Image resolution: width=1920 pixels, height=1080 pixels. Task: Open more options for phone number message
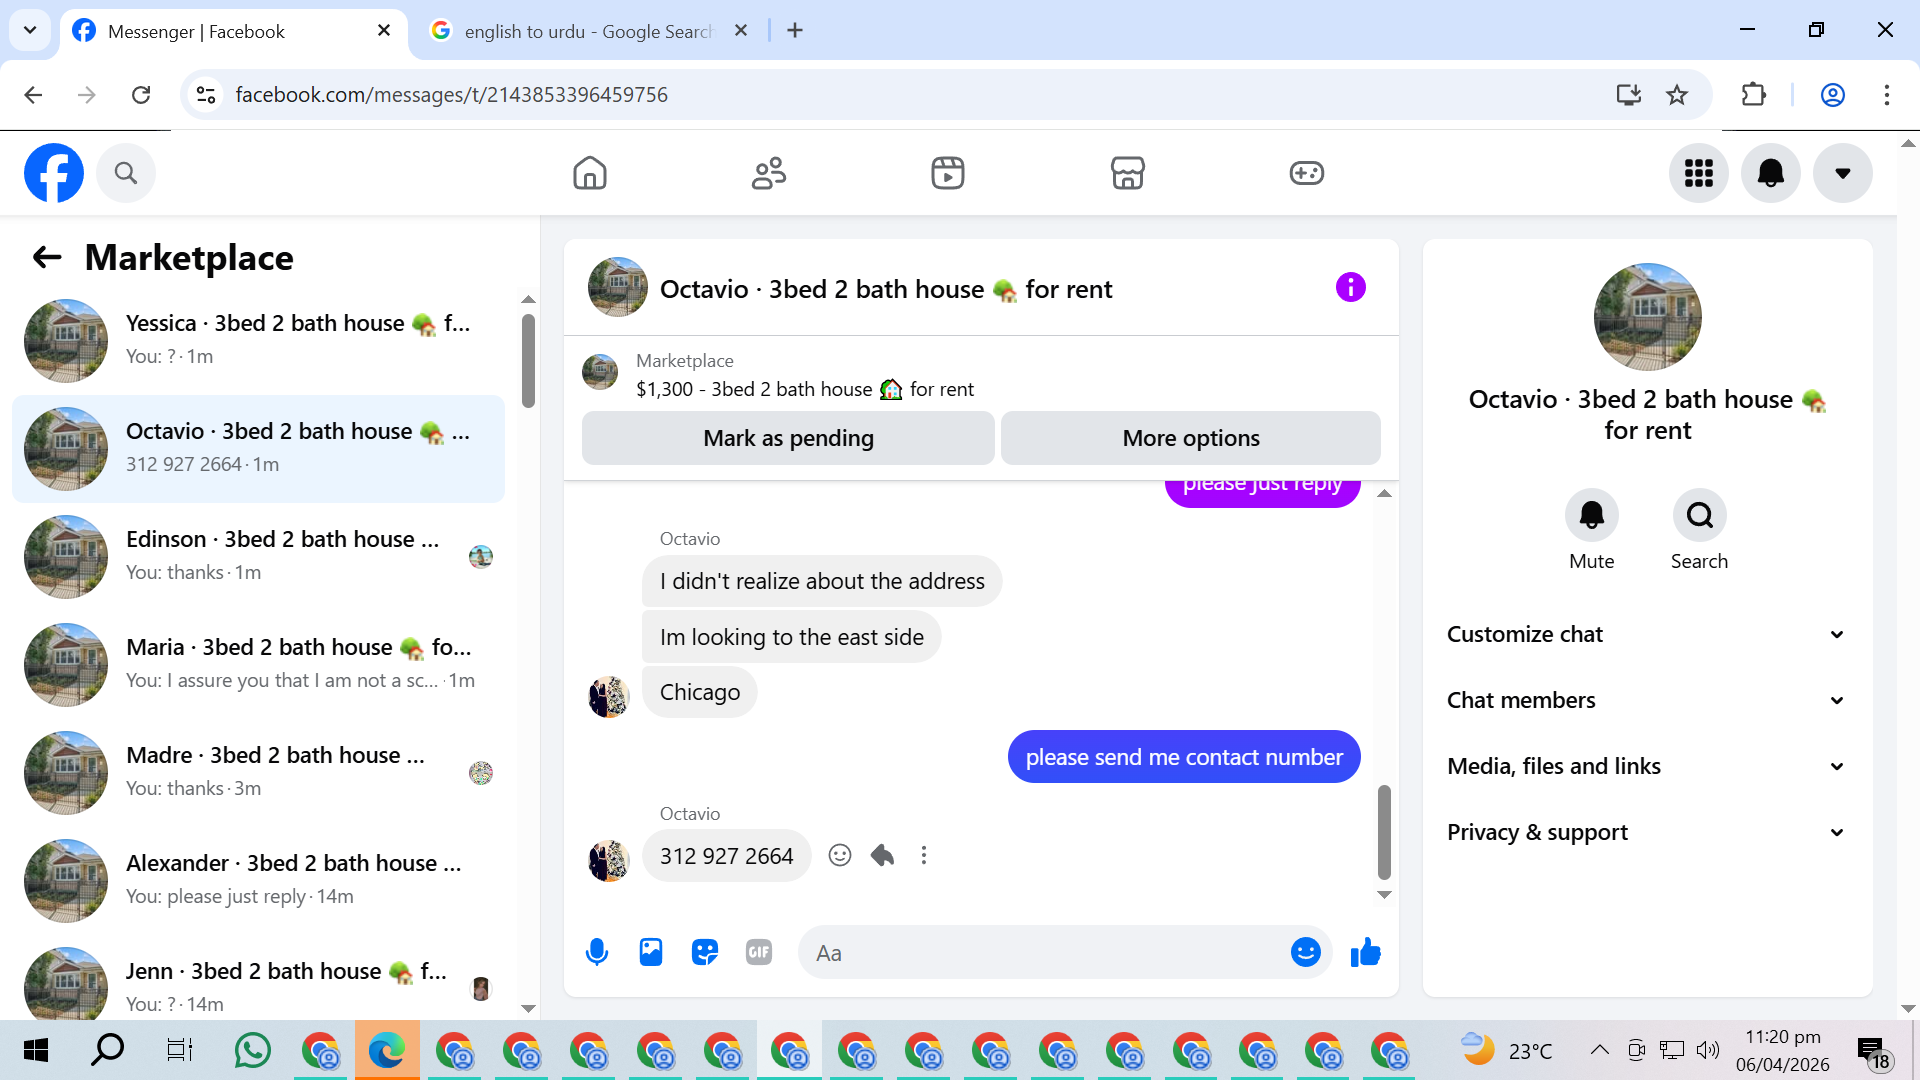(924, 856)
